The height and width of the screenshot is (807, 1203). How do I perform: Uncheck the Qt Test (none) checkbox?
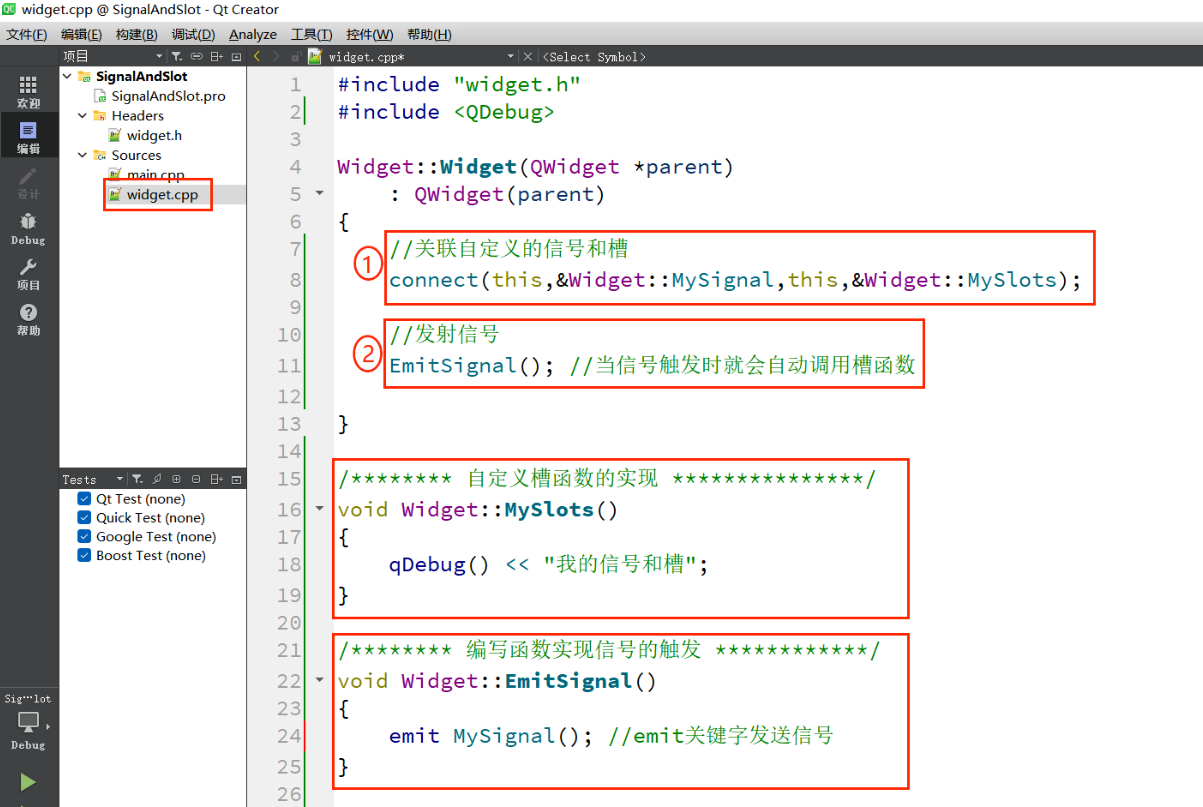pyautogui.click(x=85, y=499)
